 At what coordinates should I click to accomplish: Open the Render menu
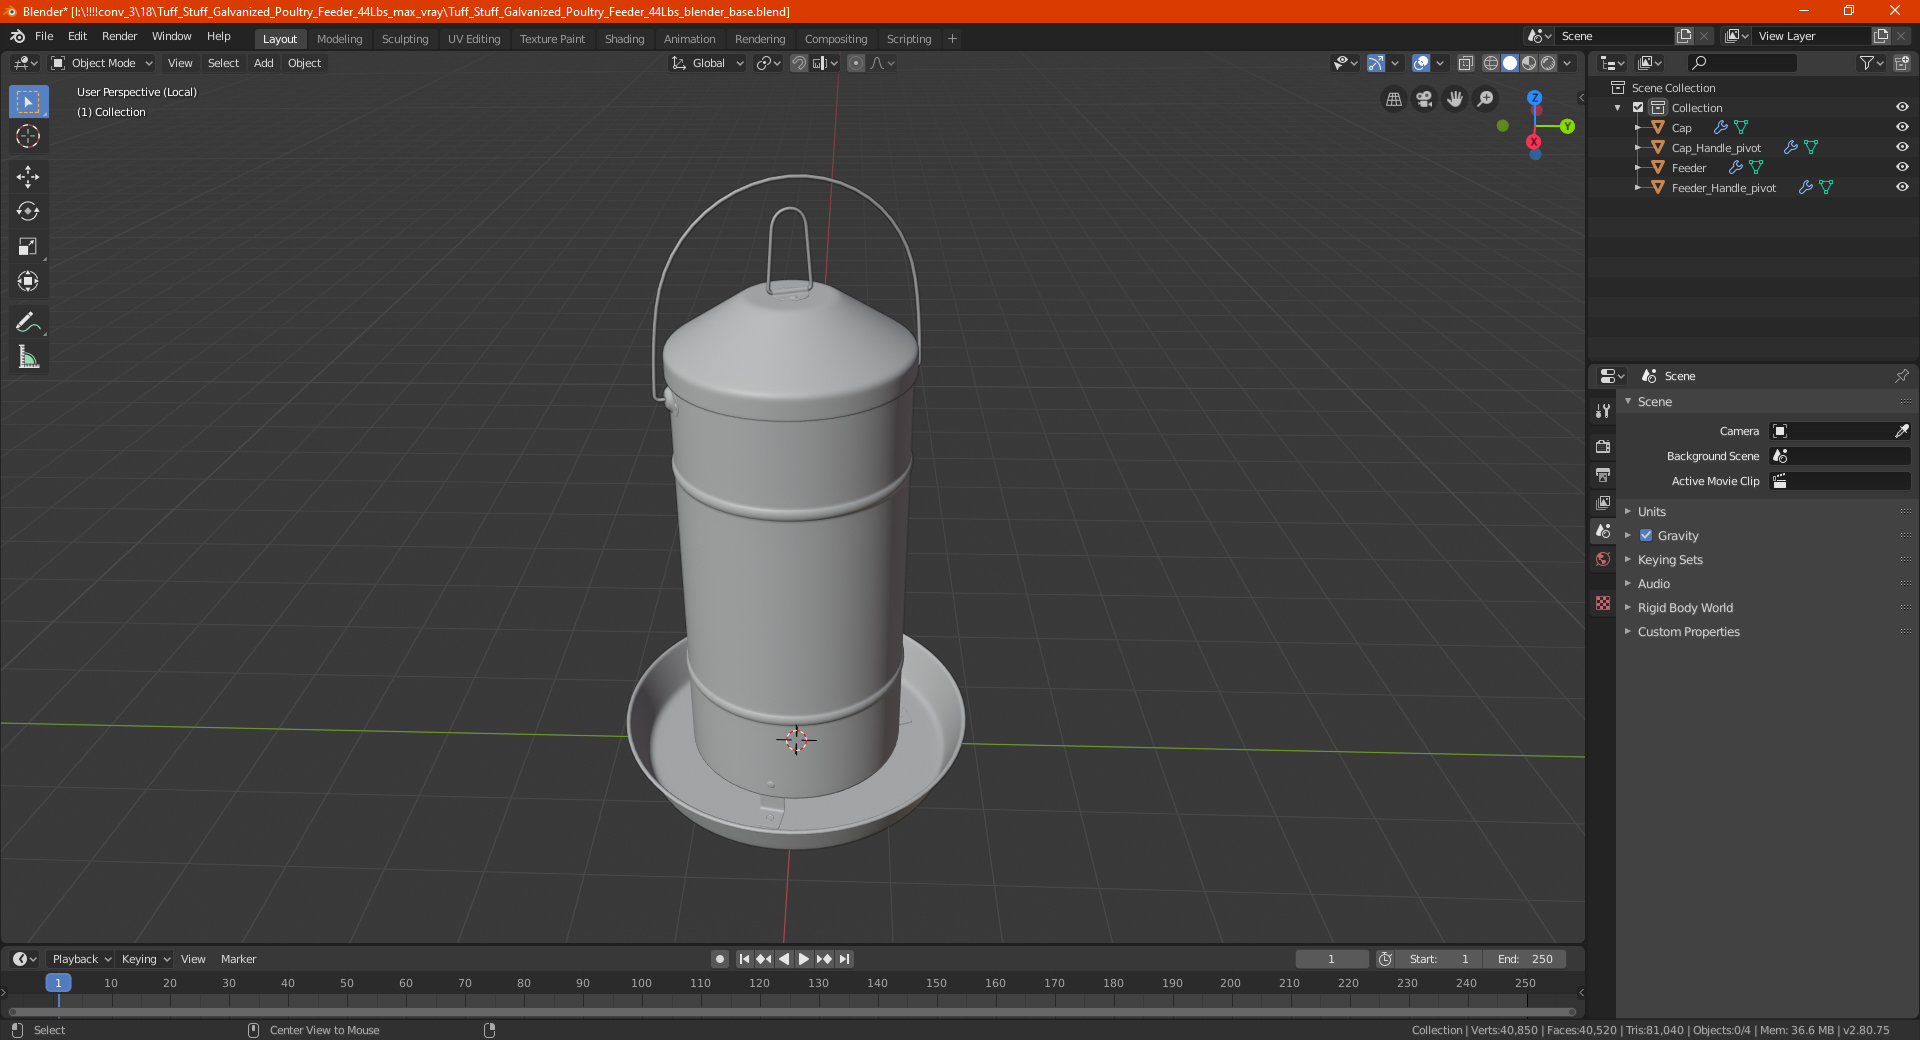coord(119,36)
